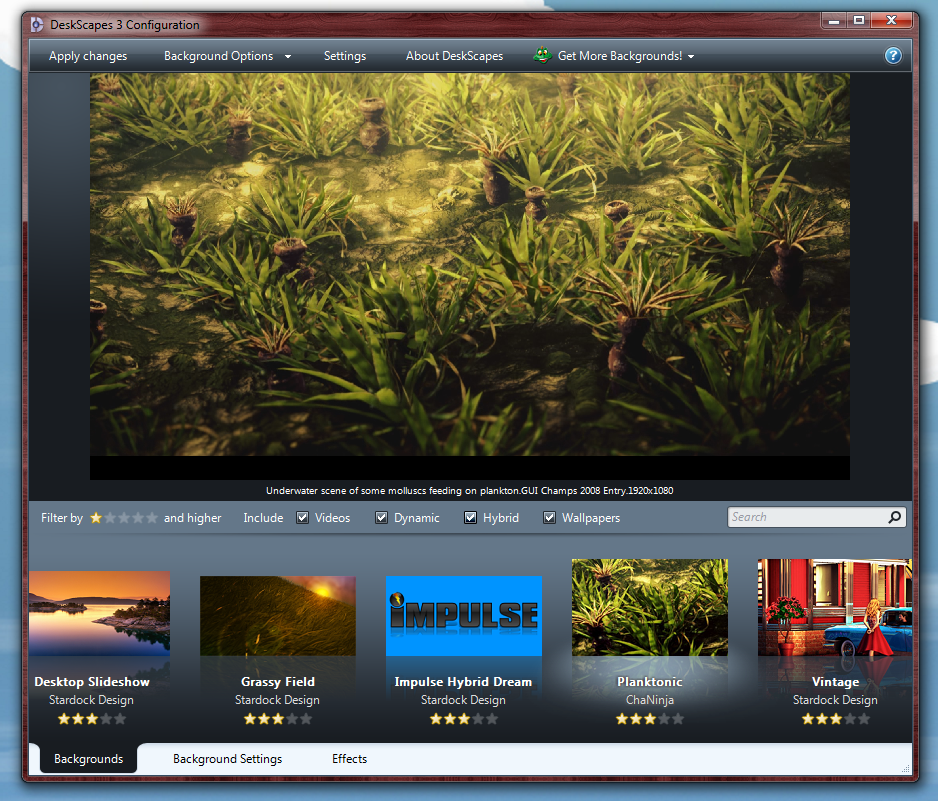Expand the Background Options dropdown arrow

[x=288, y=57]
